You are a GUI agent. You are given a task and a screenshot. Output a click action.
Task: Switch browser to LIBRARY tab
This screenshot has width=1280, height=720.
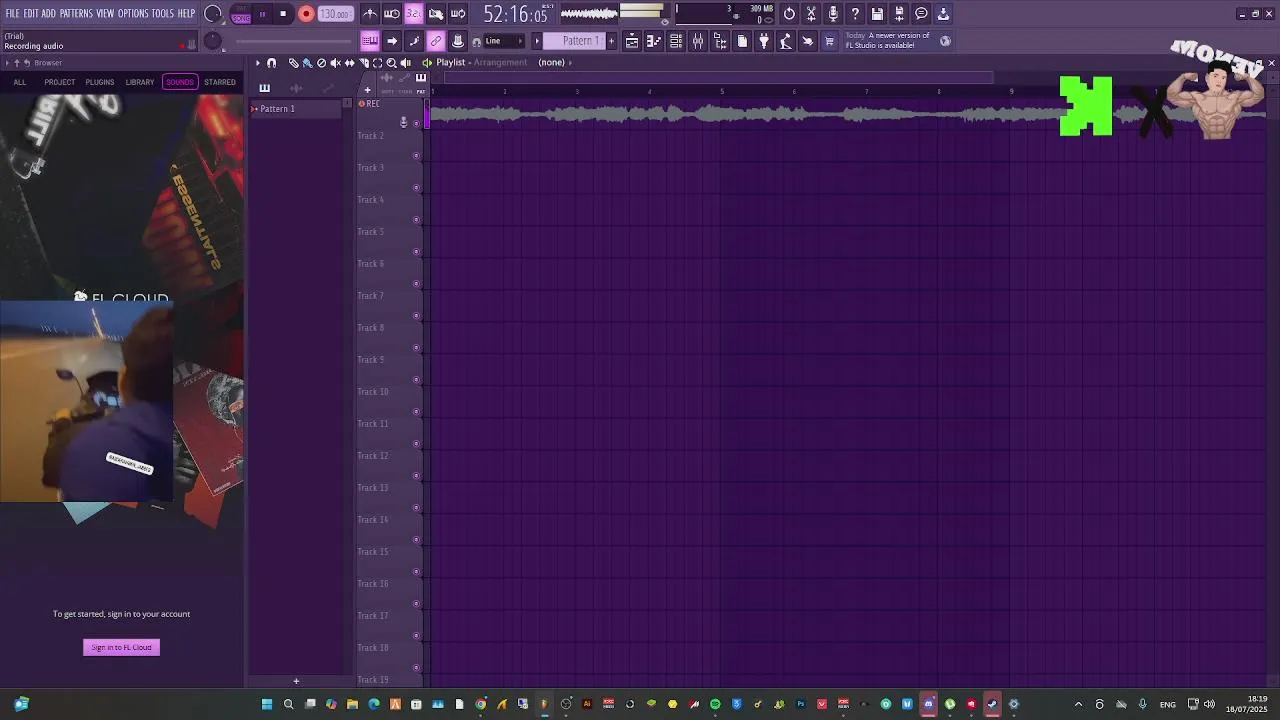[x=140, y=82]
